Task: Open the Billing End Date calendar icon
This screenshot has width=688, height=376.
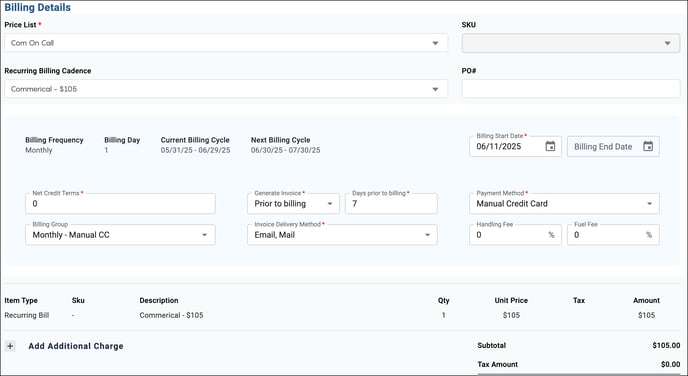Action: point(648,147)
